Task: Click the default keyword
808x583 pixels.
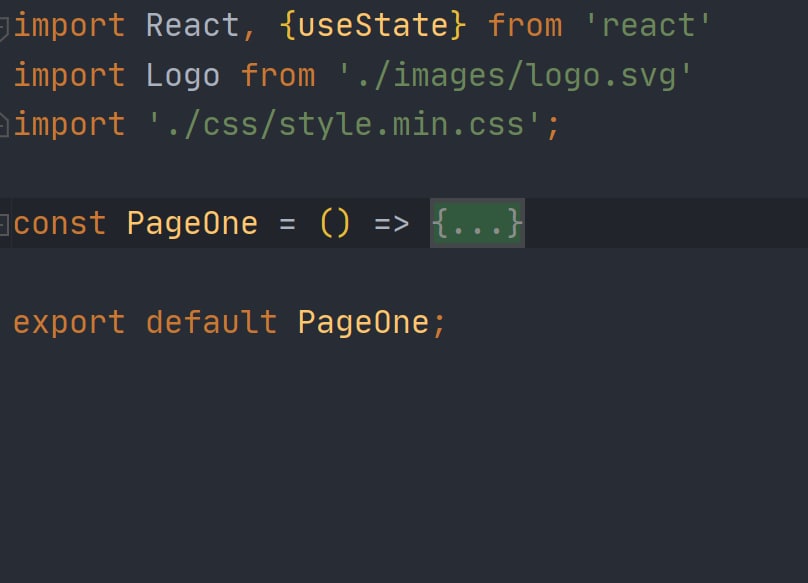Action: pyautogui.click(x=211, y=322)
